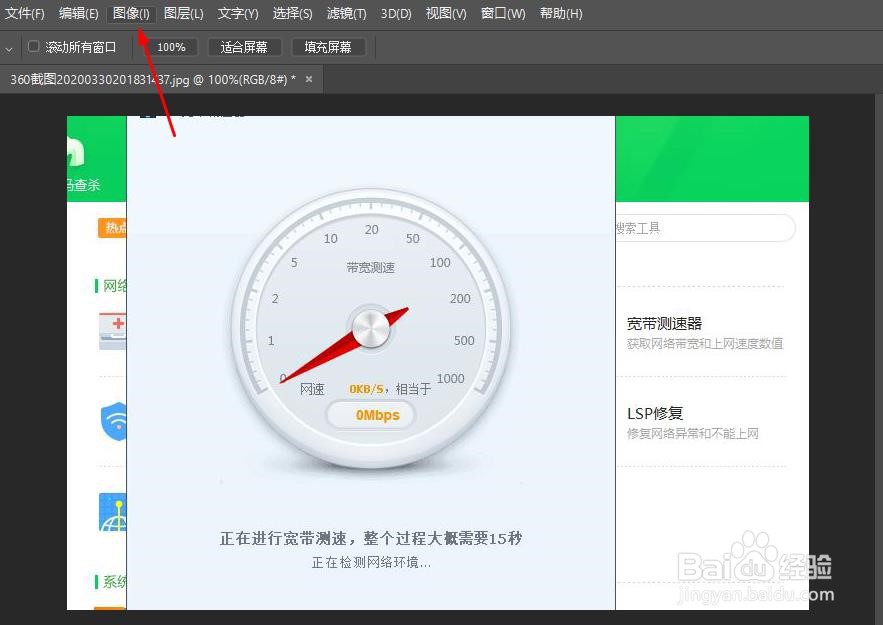Open the 图像 menu
The image size is (883, 625).
130,13
